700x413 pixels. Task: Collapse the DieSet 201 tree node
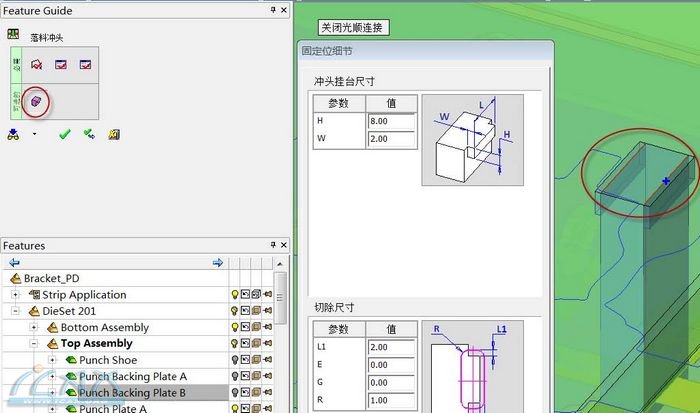pos(16,311)
